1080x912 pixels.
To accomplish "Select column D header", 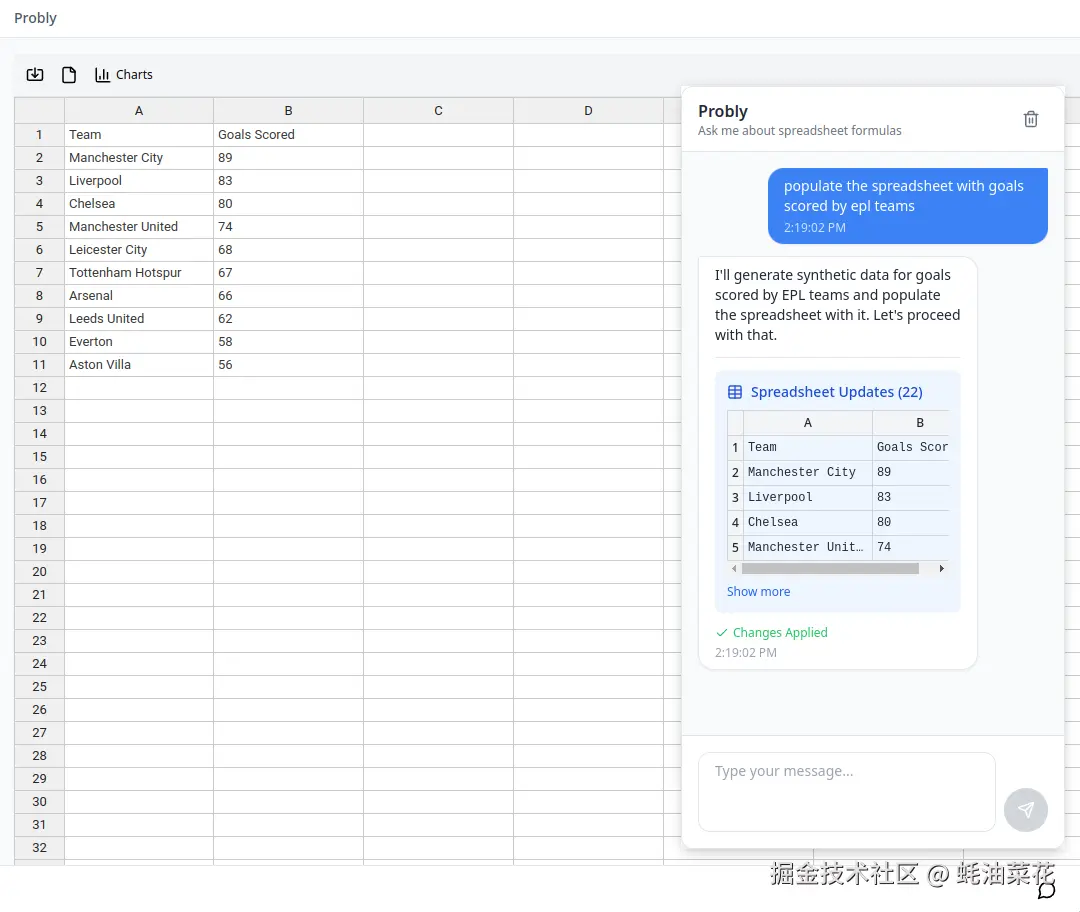I will (588, 110).
